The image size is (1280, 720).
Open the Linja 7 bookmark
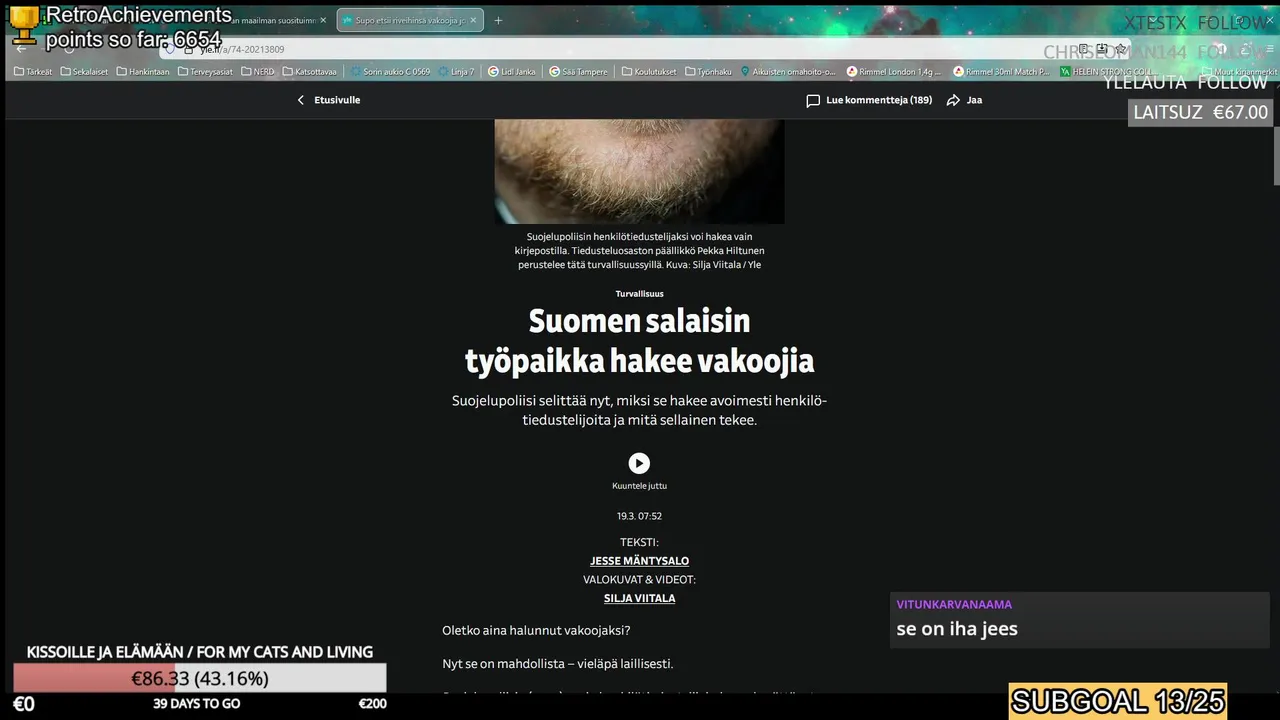click(456, 72)
